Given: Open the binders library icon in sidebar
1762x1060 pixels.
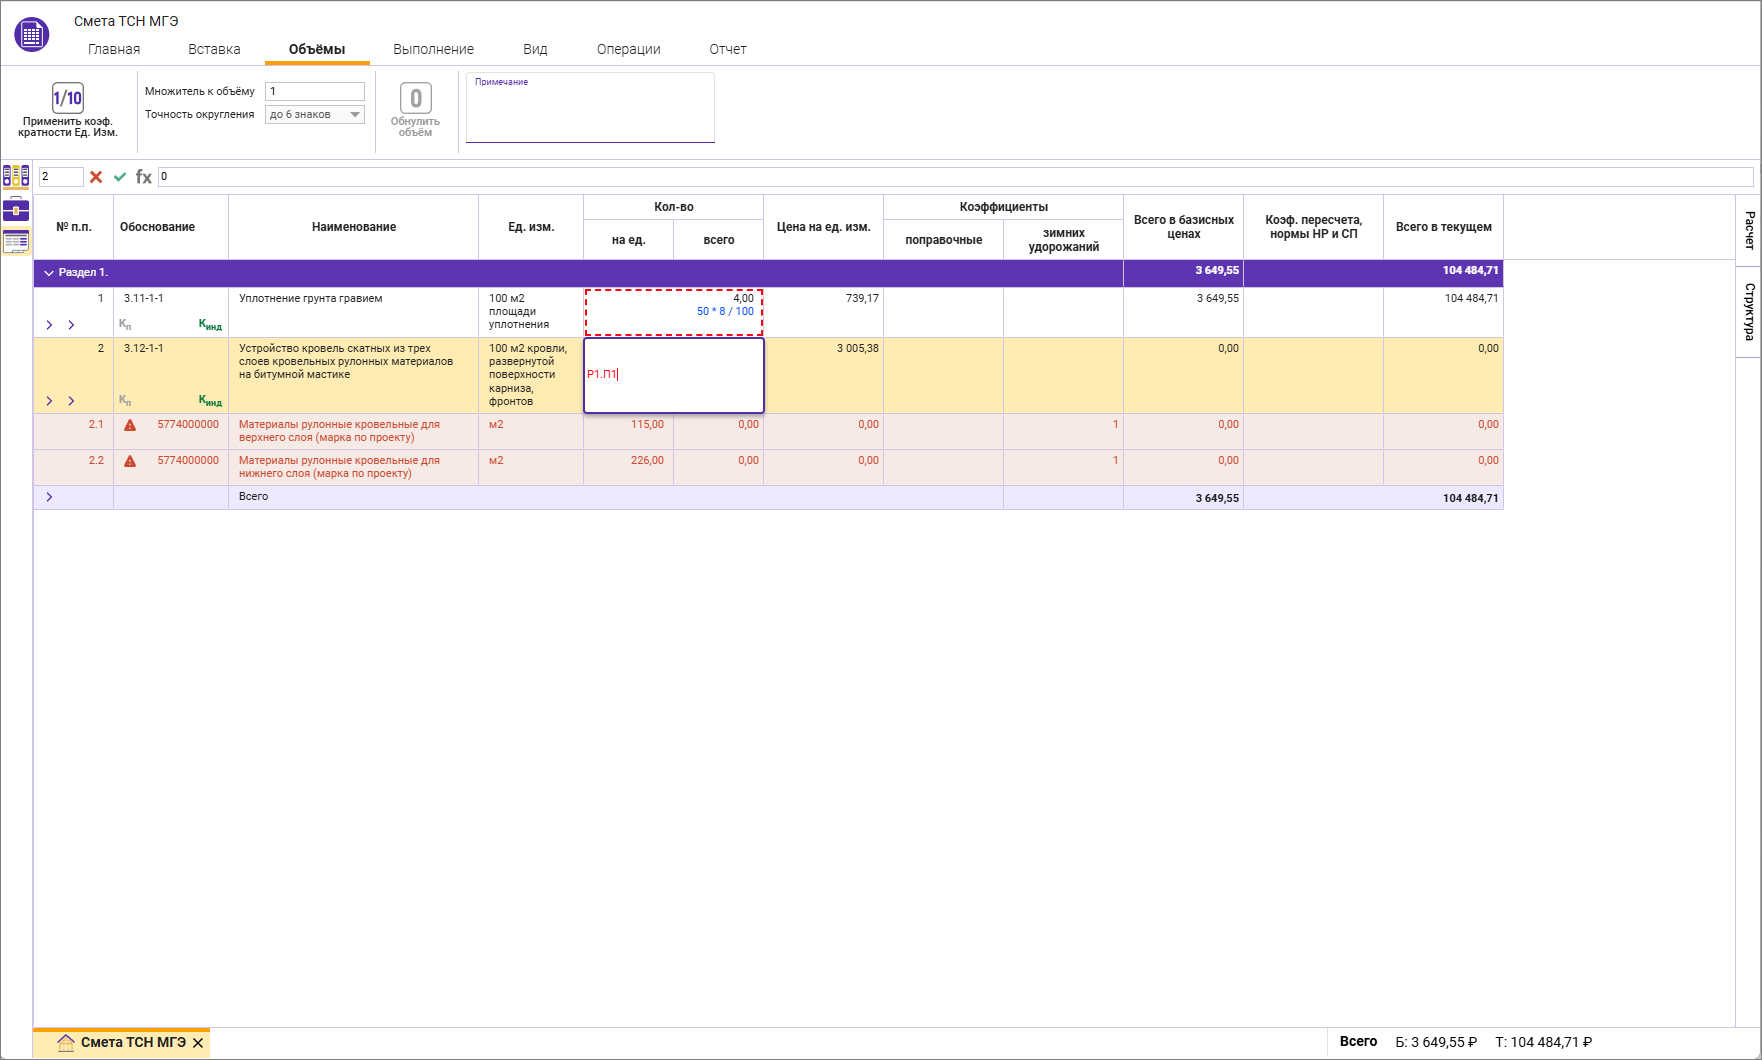Looking at the screenshot, I should click(x=16, y=177).
